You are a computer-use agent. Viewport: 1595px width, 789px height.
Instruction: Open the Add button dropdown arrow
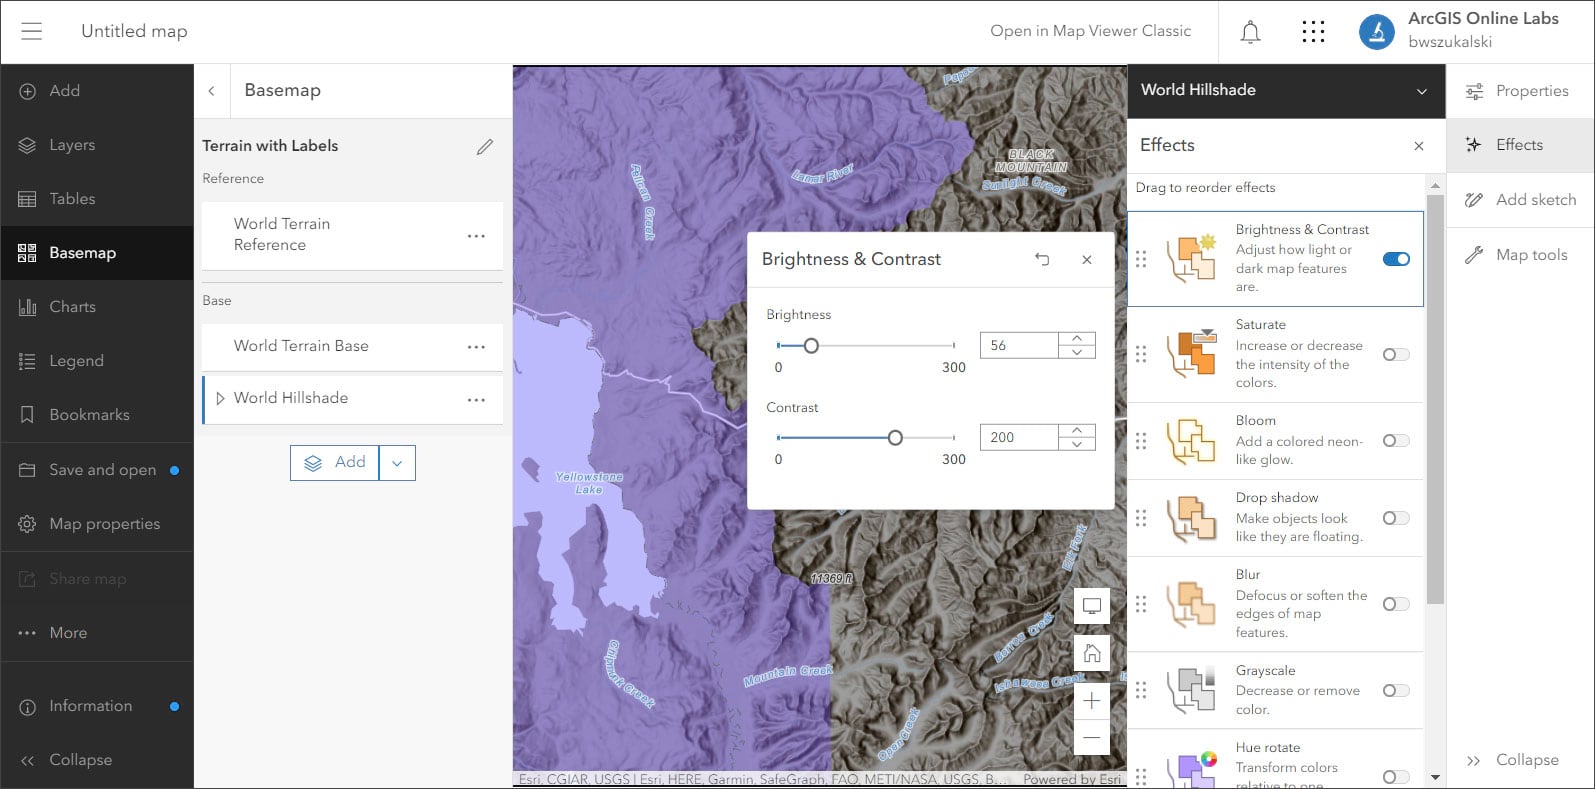coord(397,463)
